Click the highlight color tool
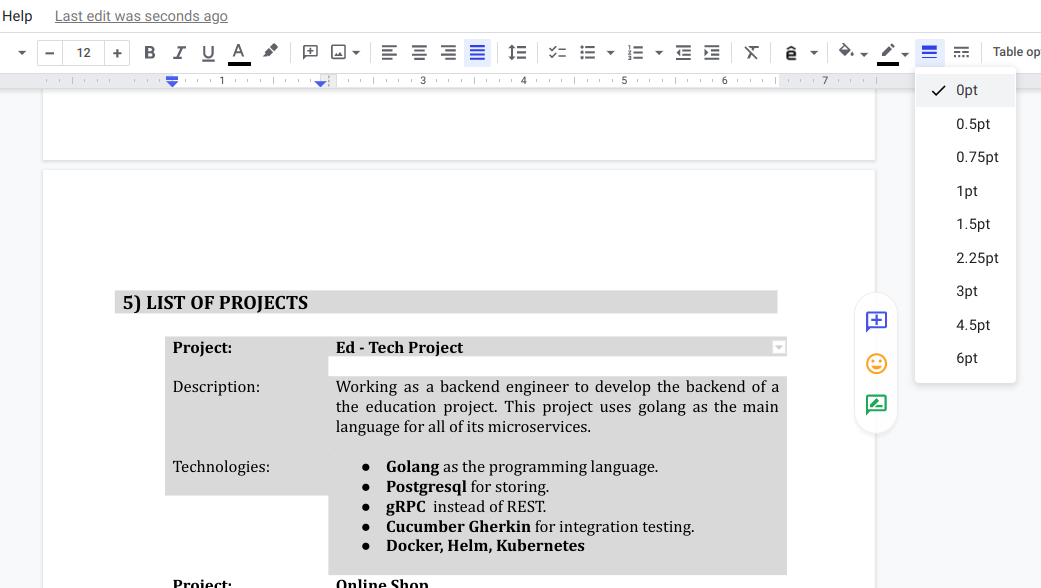This screenshot has width=1041, height=588. click(x=268, y=52)
